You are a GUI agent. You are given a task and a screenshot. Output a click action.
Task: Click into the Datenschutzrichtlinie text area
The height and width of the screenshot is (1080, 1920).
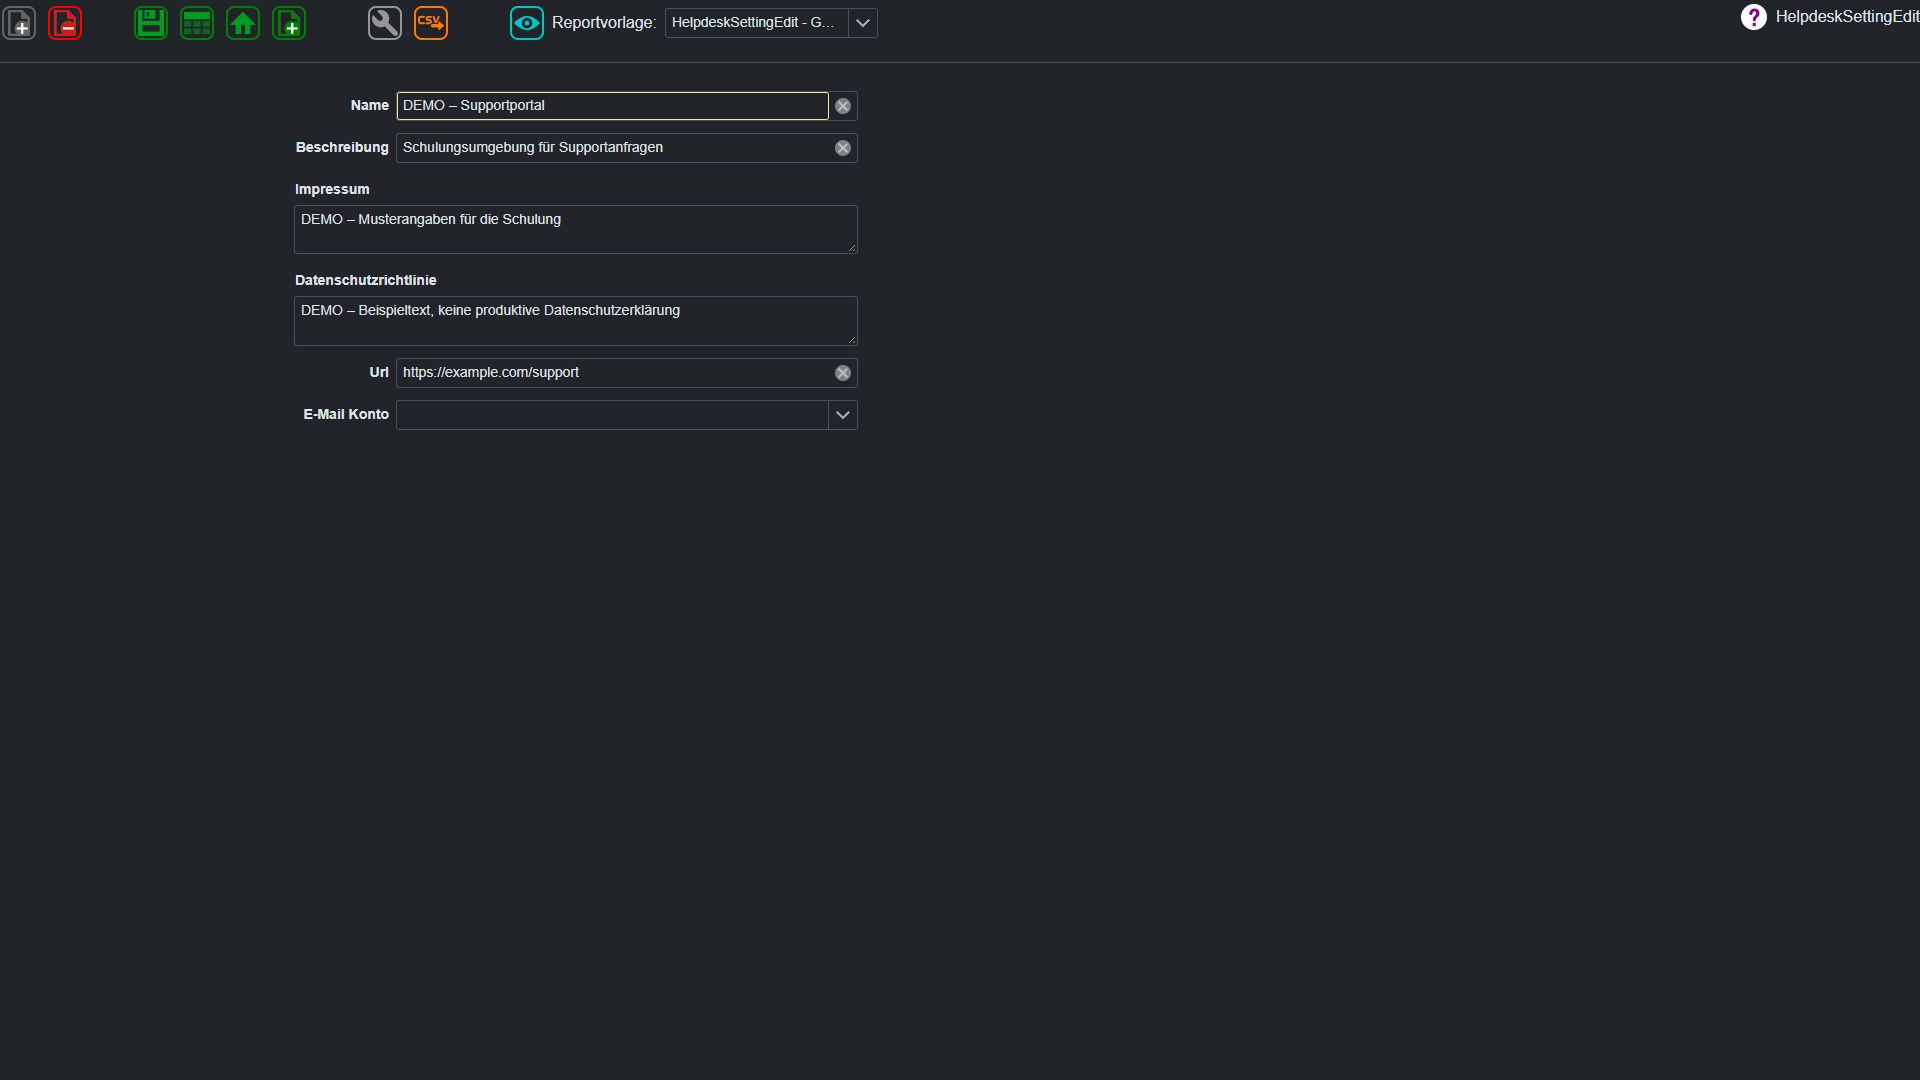coord(576,321)
